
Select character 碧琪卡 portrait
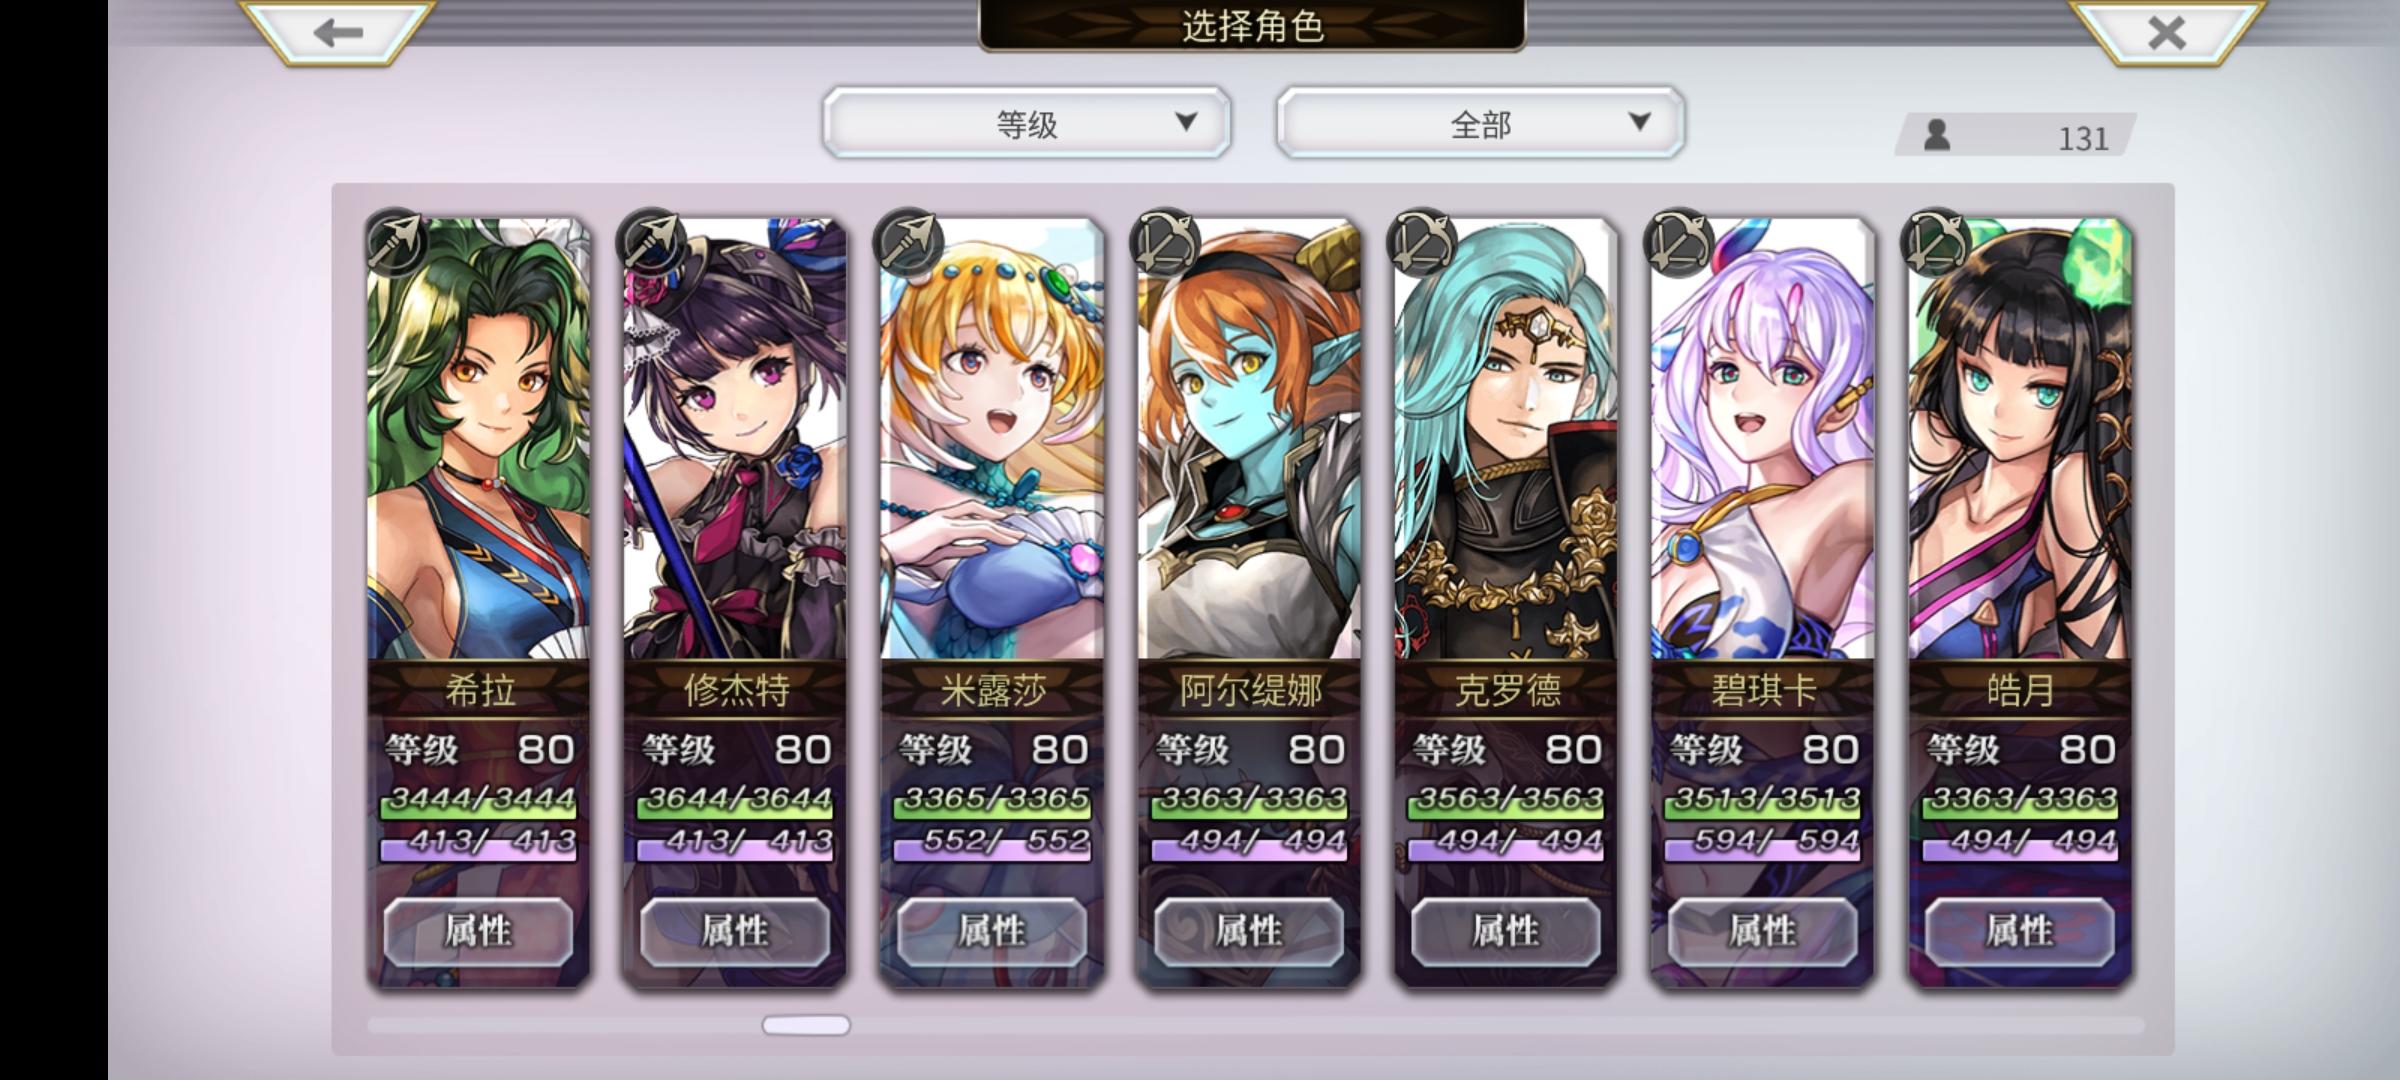coord(1762,440)
